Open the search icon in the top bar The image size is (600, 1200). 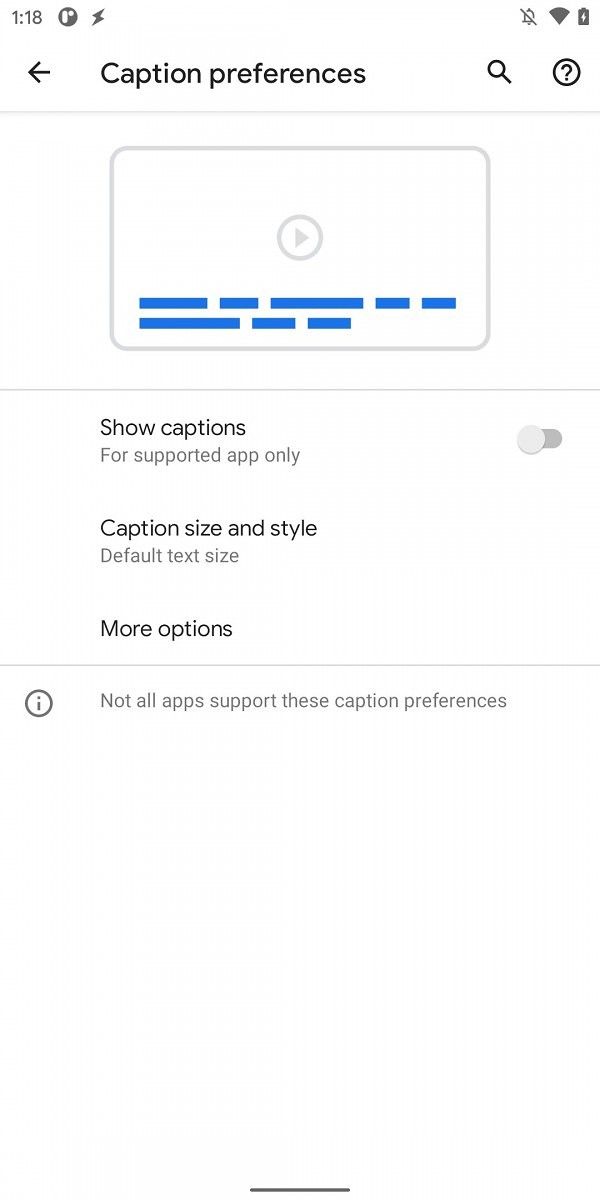498,72
